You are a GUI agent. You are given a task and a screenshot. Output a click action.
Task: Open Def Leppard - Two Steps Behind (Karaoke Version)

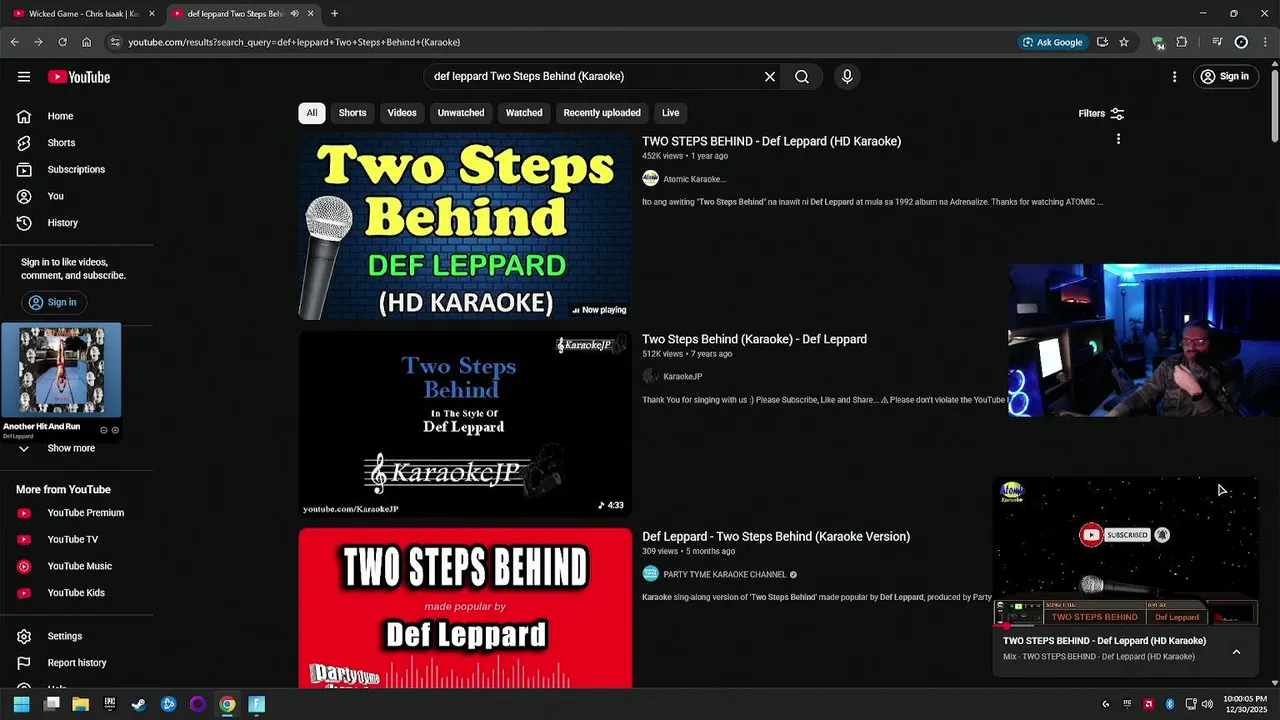pos(776,537)
